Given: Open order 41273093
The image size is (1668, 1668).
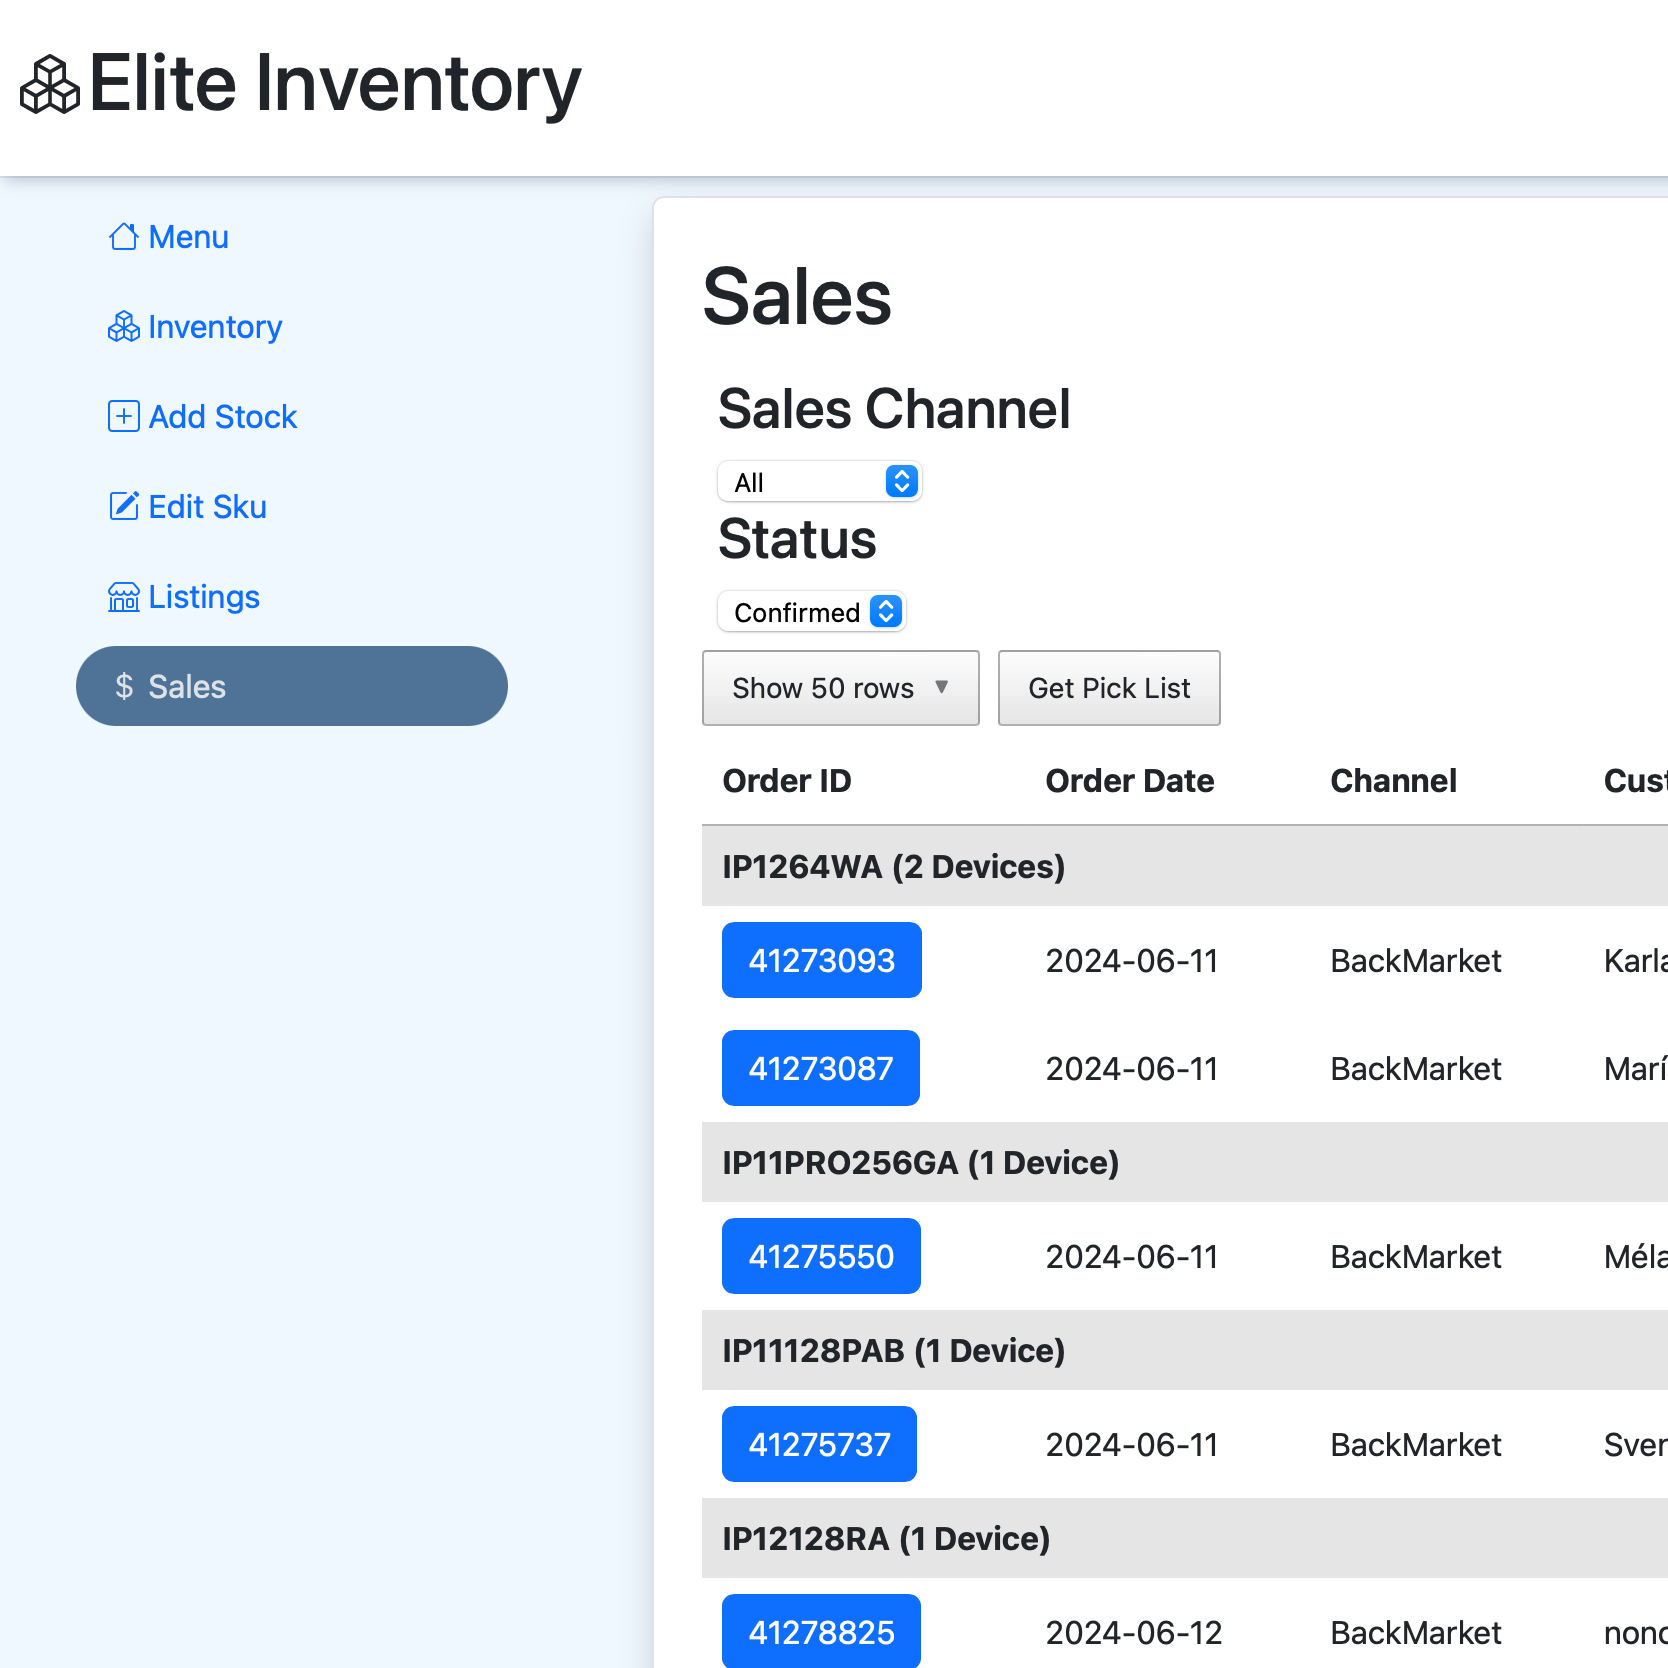Looking at the screenshot, I should [x=822, y=960].
